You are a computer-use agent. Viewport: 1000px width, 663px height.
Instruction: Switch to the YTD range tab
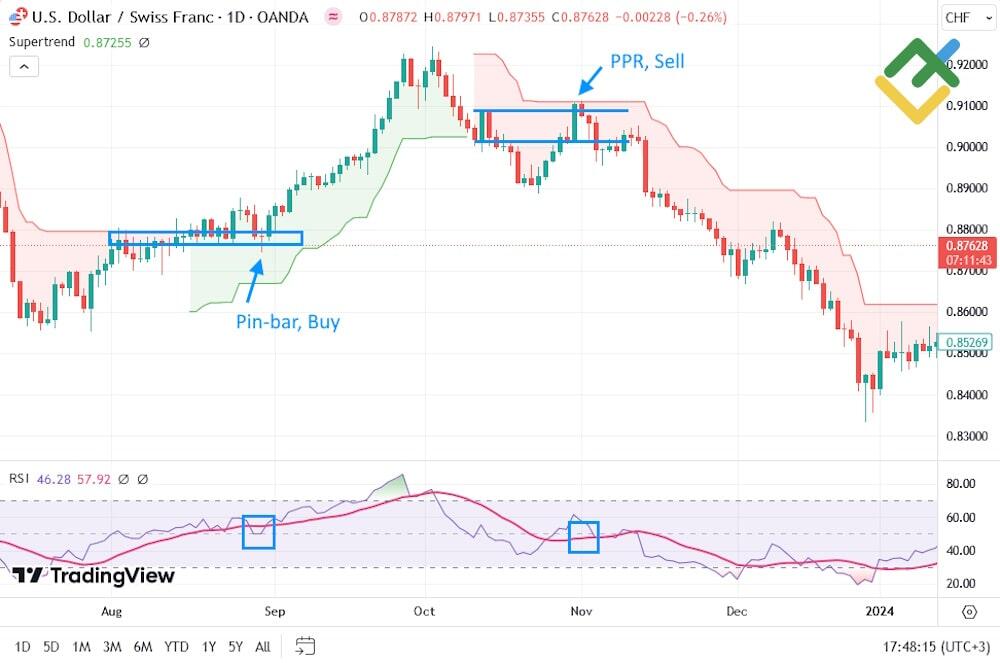[177, 647]
